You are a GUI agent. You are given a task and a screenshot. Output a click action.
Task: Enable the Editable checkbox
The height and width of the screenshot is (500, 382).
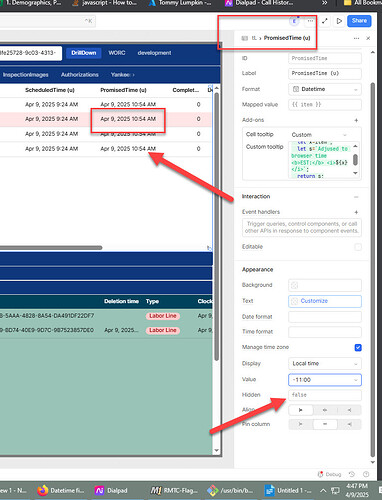[358, 247]
